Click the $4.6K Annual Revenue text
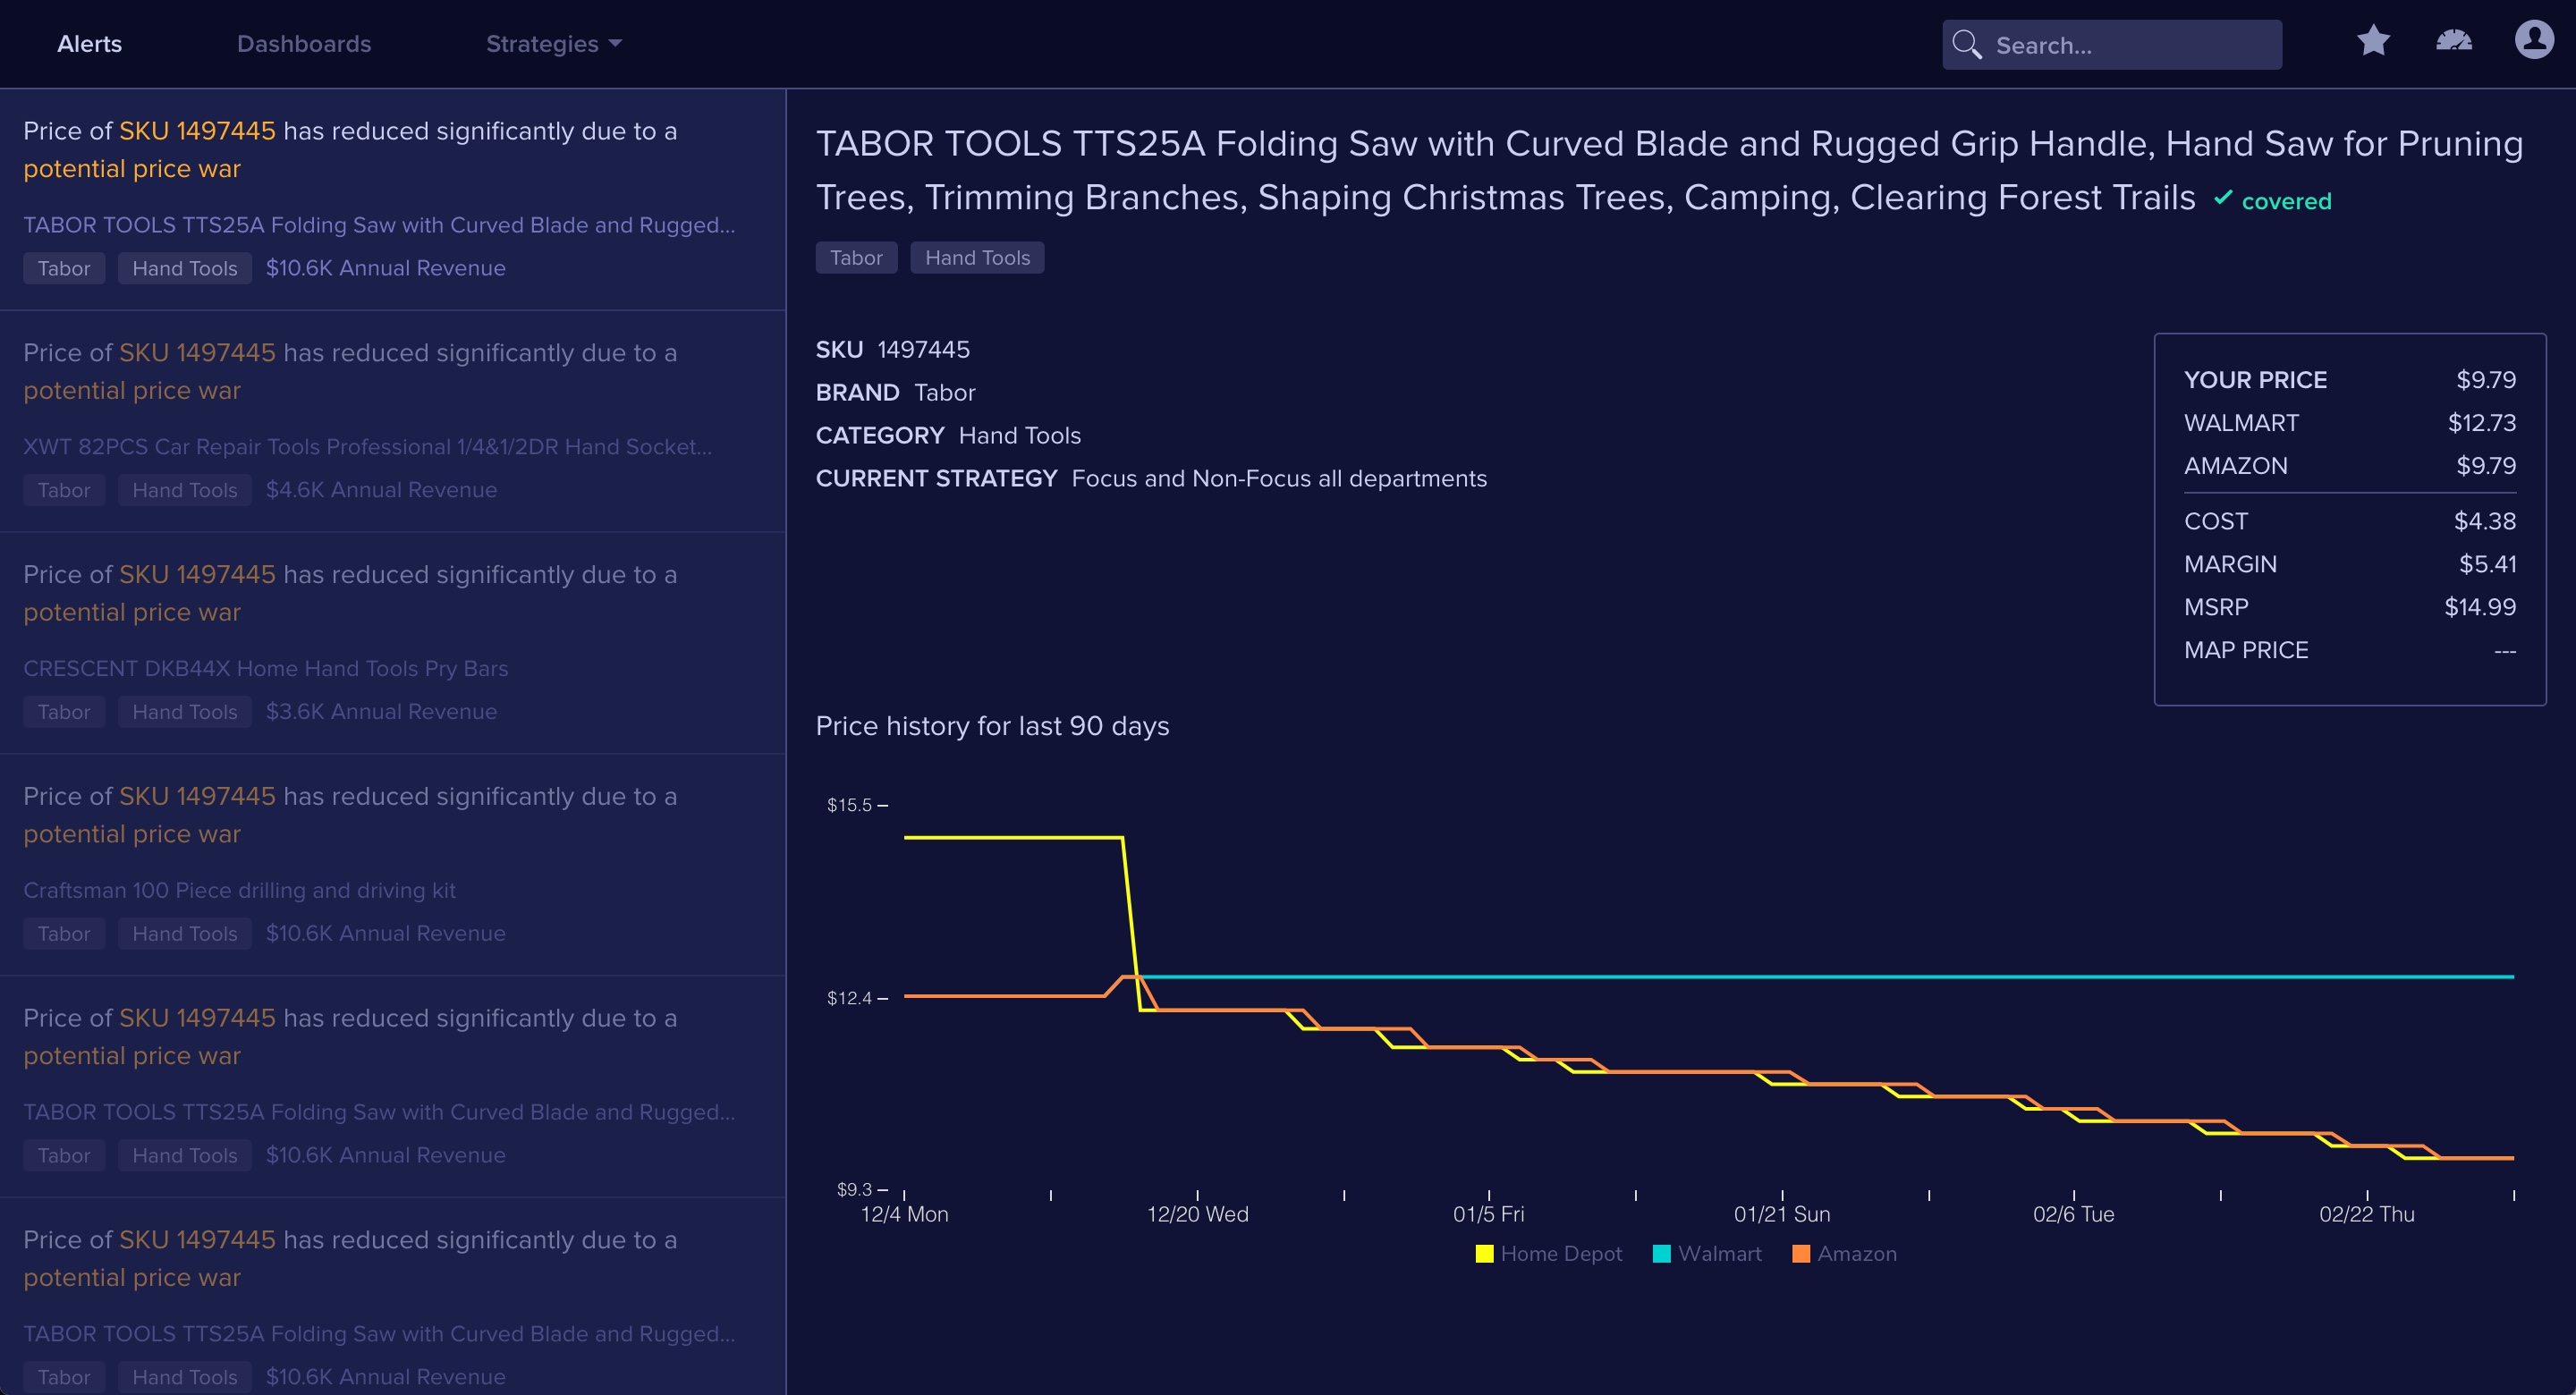The image size is (2576, 1395). coord(381,490)
